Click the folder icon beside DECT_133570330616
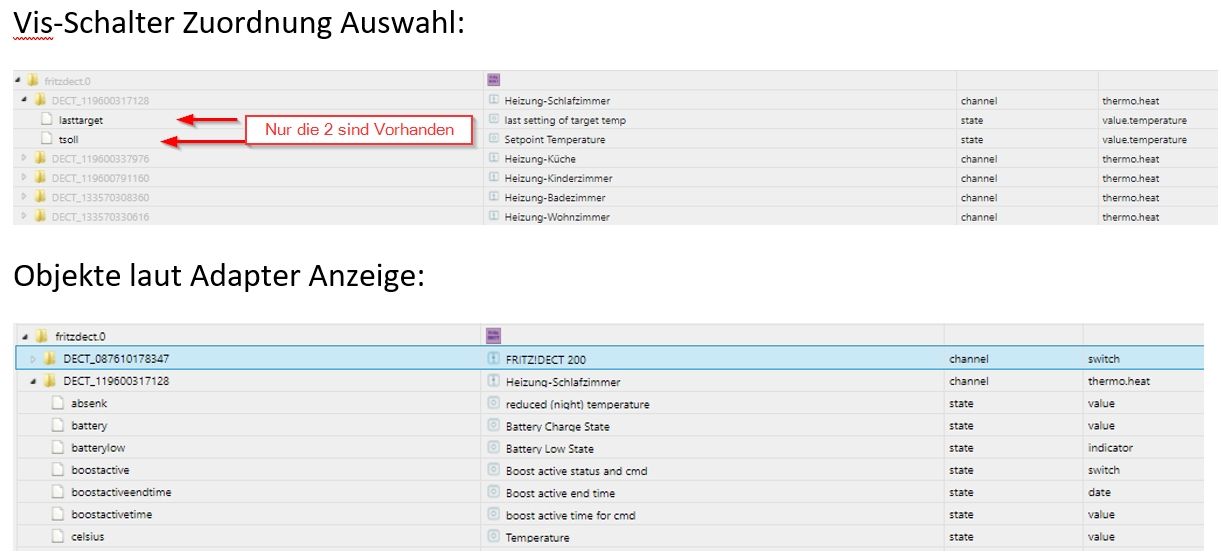Screen dimensions: 1221x558 (40, 217)
